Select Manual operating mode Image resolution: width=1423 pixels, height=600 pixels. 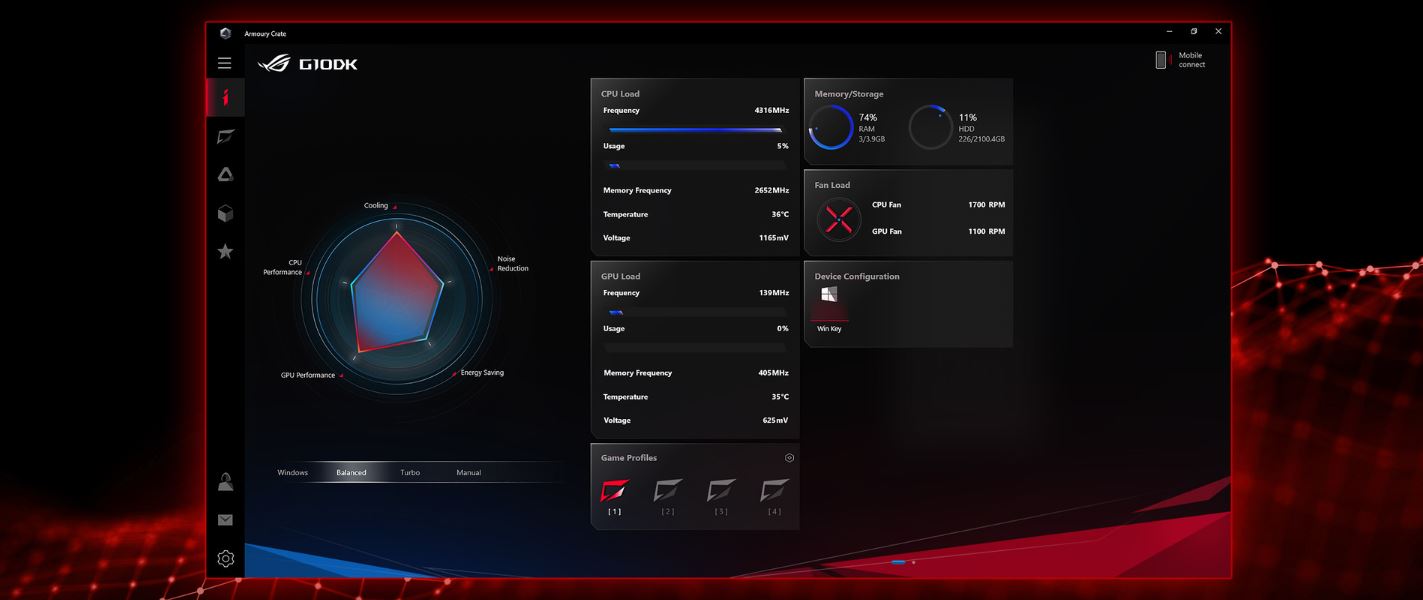coord(468,472)
